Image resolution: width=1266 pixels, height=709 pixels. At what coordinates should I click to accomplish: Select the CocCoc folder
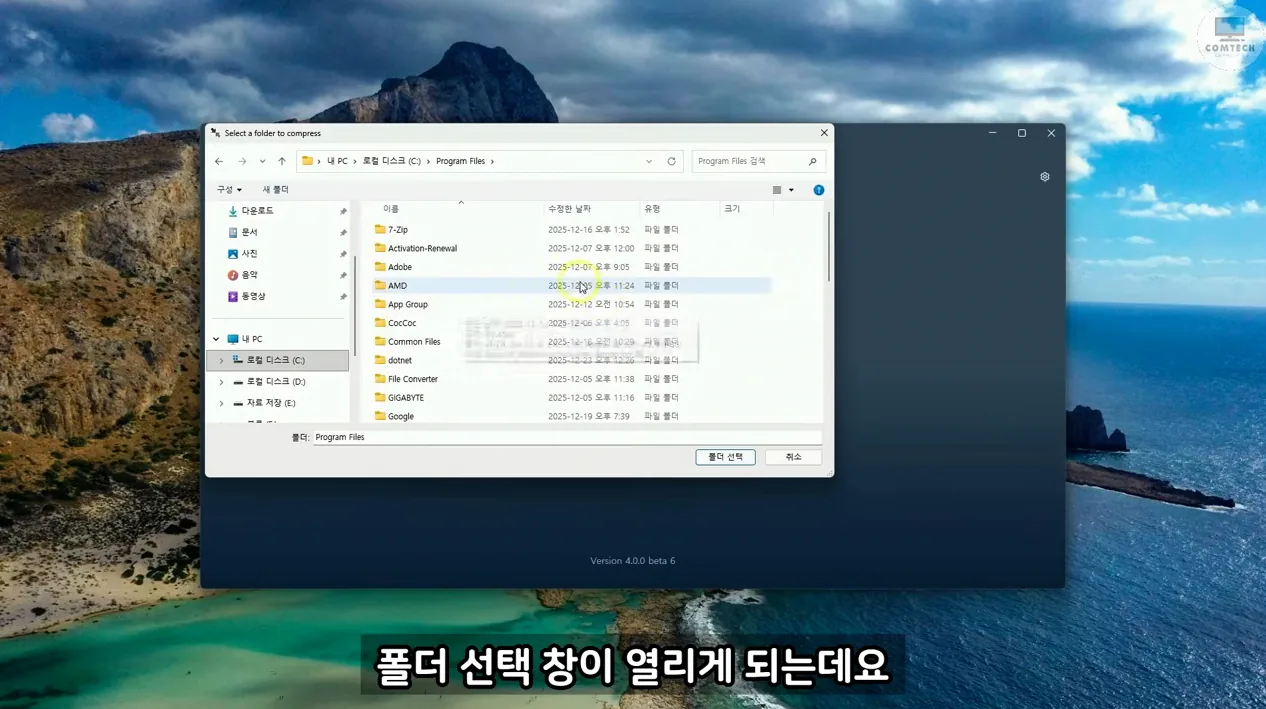[x=402, y=323]
